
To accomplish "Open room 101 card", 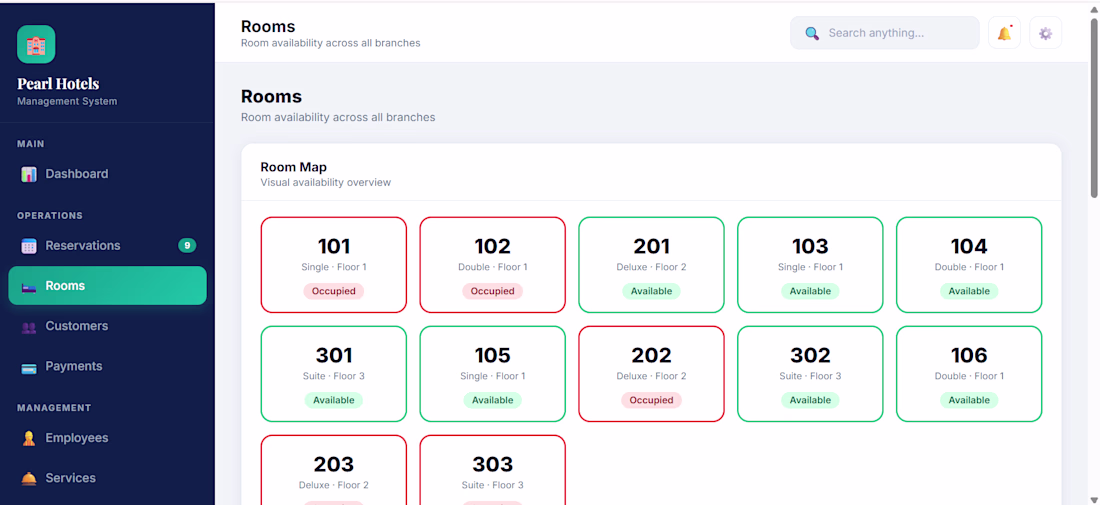I will pyautogui.click(x=334, y=264).
